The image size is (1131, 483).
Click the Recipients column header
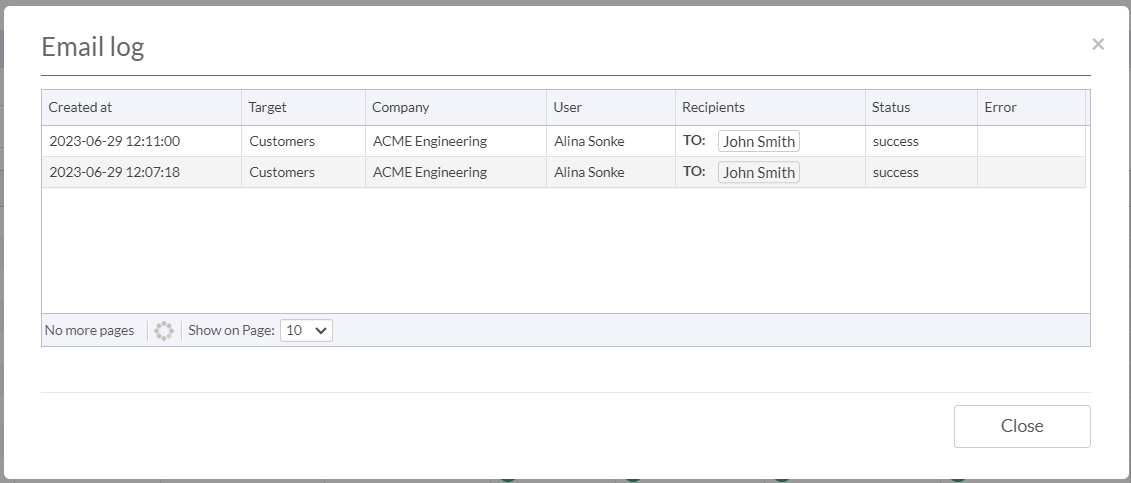click(x=770, y=107)
